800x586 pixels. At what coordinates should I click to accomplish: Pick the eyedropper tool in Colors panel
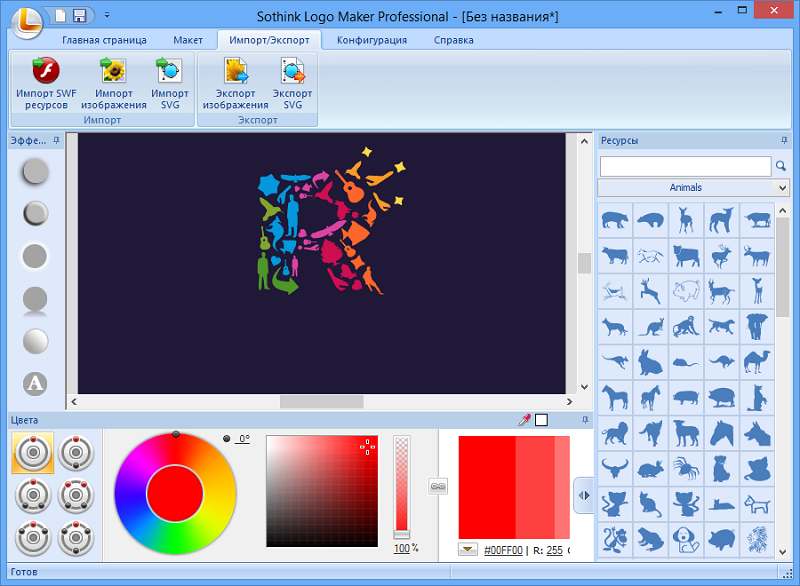524,420
